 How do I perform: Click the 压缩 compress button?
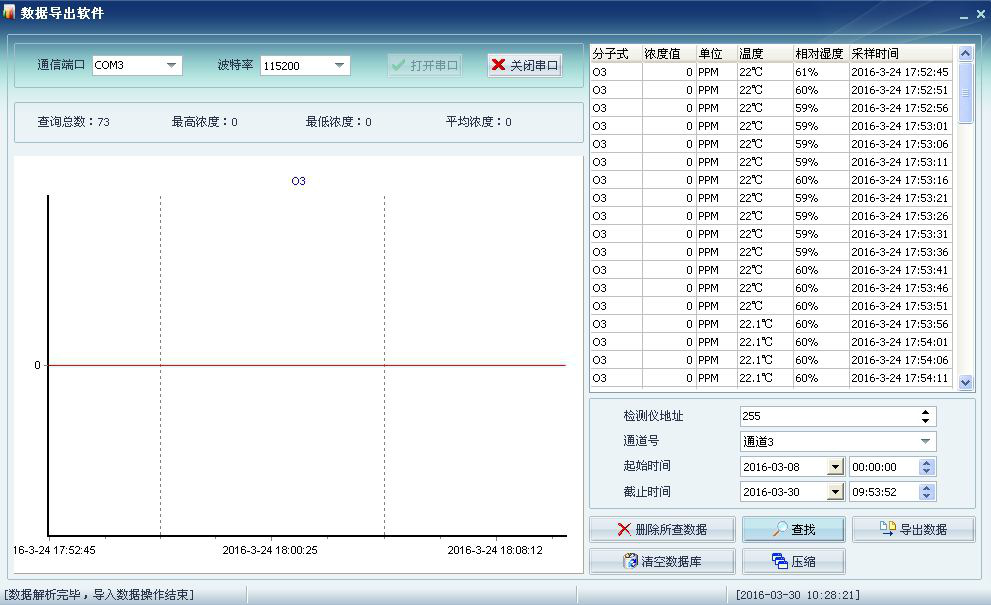coord(793,561)
